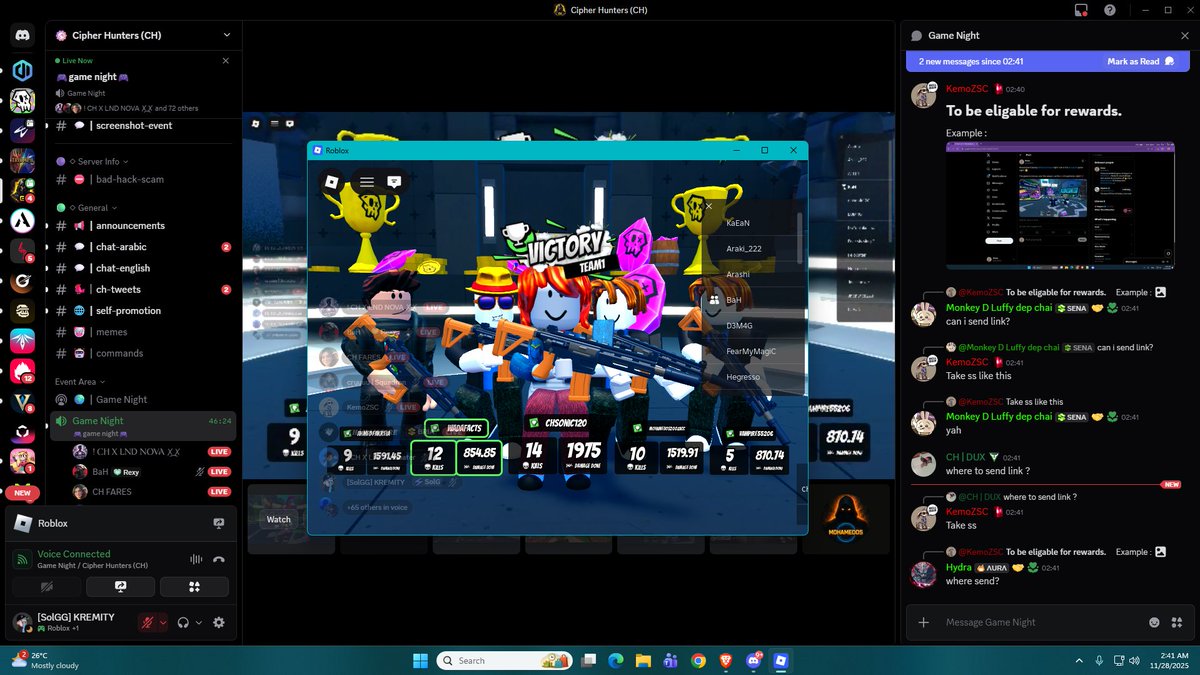This screenshot has height=675, width=1200.
Task: Click the plus attach icon in message box
Action: (x=924, y=622)
